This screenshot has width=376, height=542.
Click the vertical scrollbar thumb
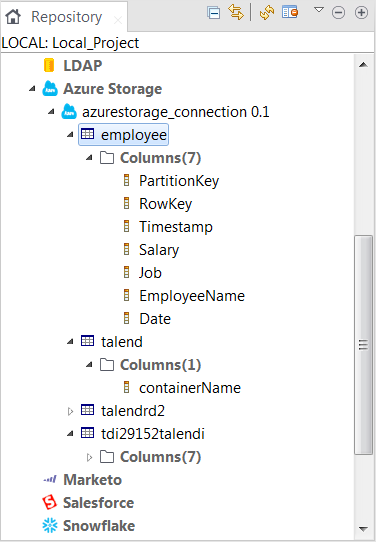363,345
